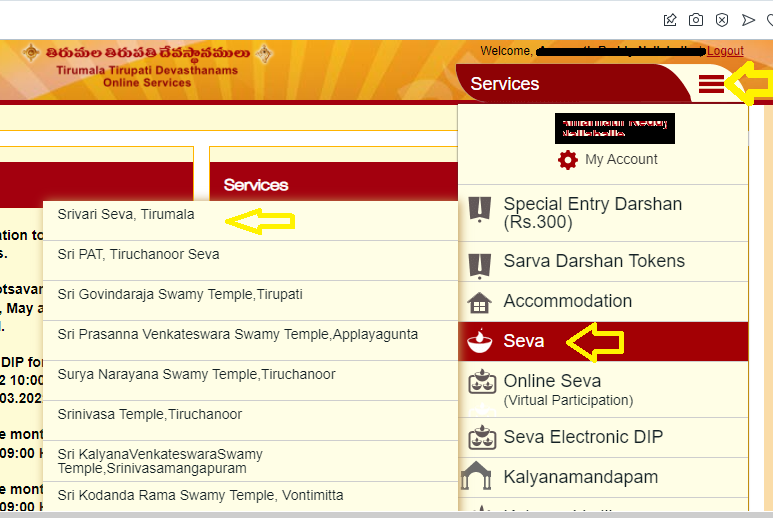Image resolution: width=773 pixels, height=518 pixels.
Task: Choose Sri PAT, Tiruchanoor Seva
Action: tap(250, 261)
